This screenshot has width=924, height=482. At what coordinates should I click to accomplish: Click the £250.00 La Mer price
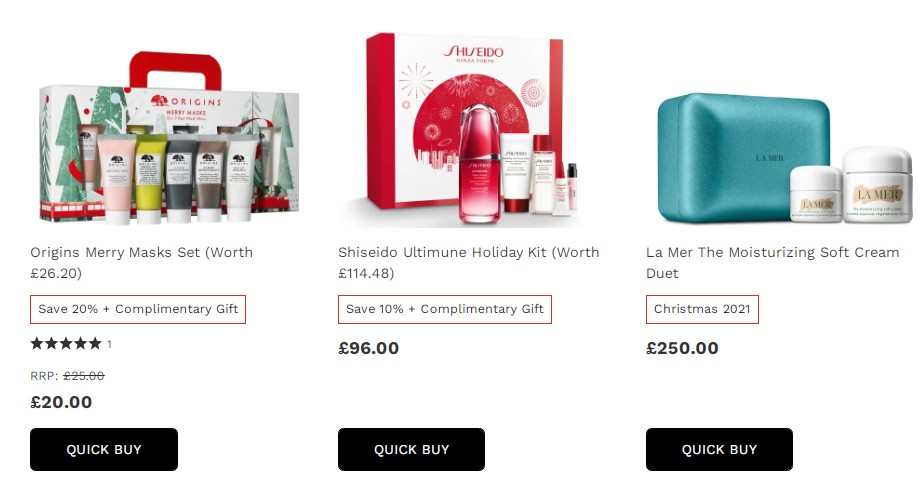click(x=682, y=348)
